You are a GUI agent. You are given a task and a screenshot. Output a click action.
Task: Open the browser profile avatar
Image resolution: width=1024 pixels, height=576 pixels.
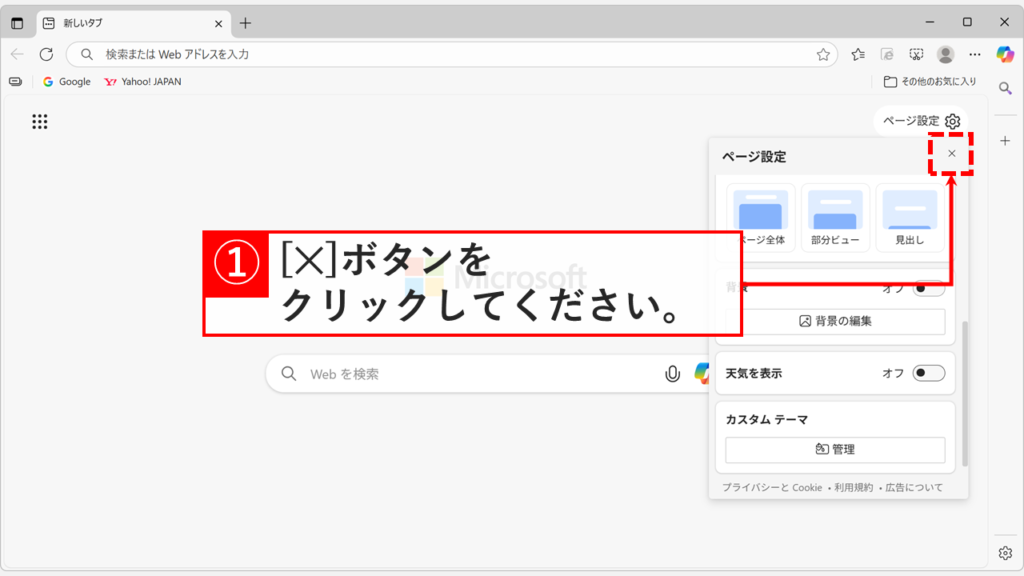[x=945, y=55]
